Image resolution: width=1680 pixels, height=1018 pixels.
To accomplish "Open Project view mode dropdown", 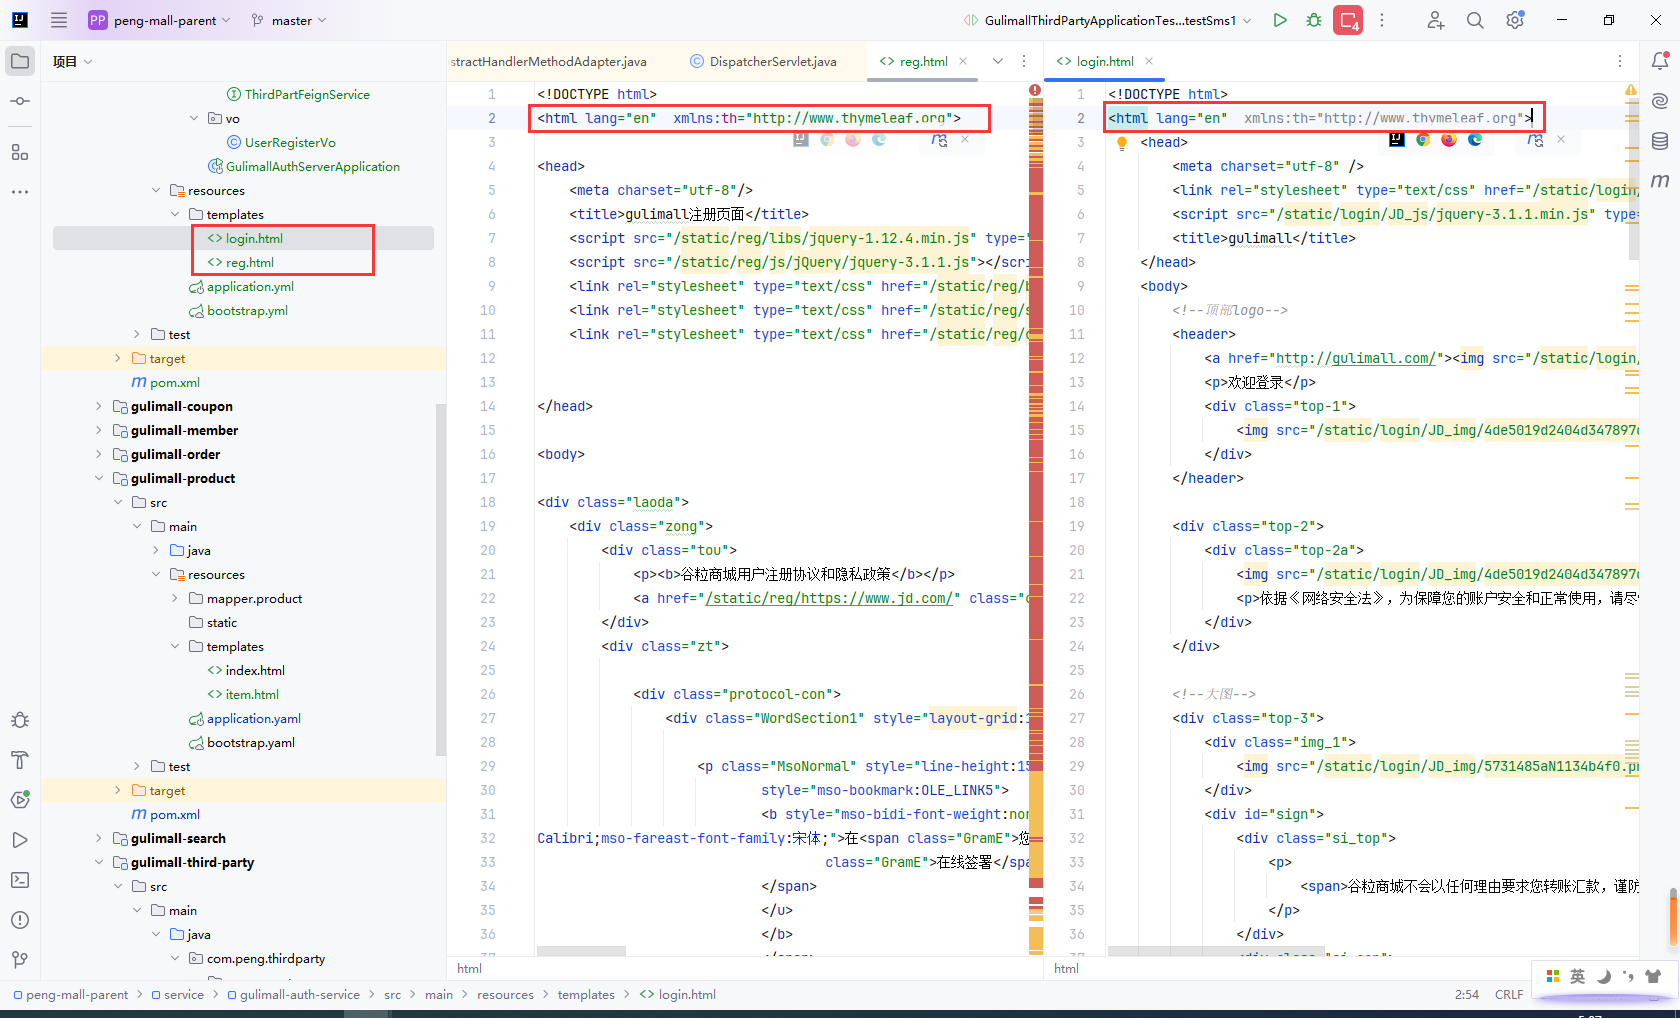I will (72, 61).
